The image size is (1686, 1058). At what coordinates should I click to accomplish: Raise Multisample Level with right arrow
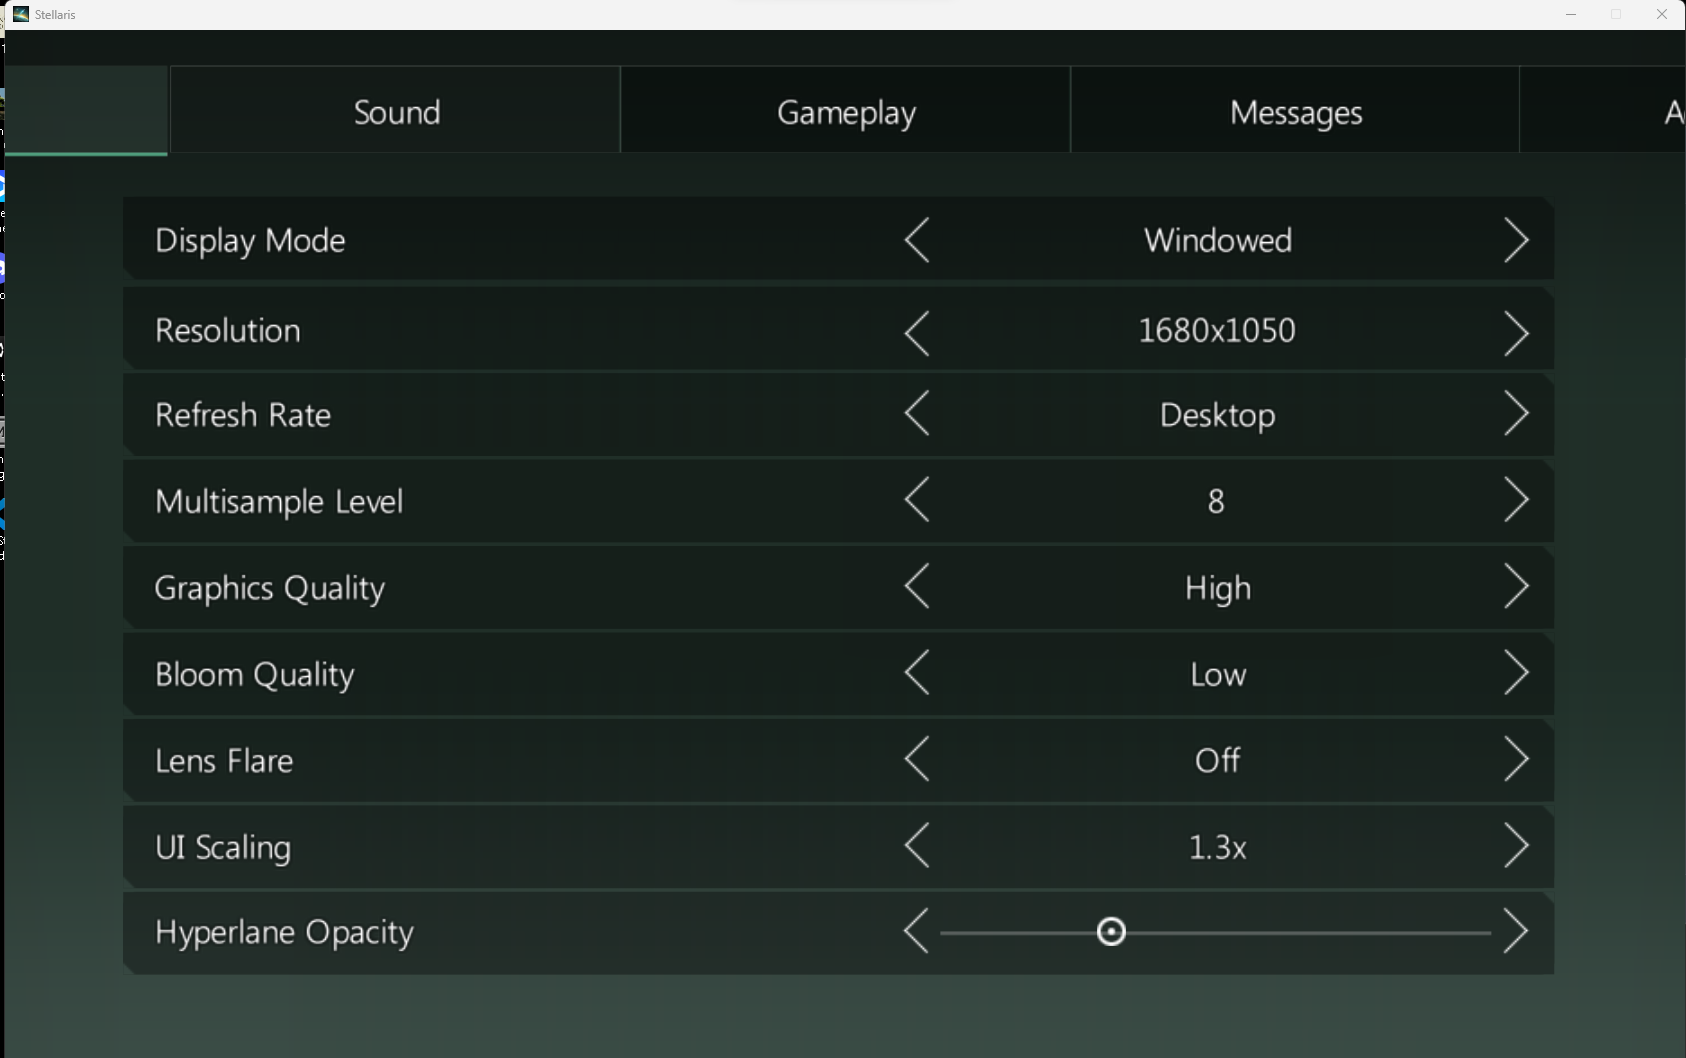pos(1516,500)
